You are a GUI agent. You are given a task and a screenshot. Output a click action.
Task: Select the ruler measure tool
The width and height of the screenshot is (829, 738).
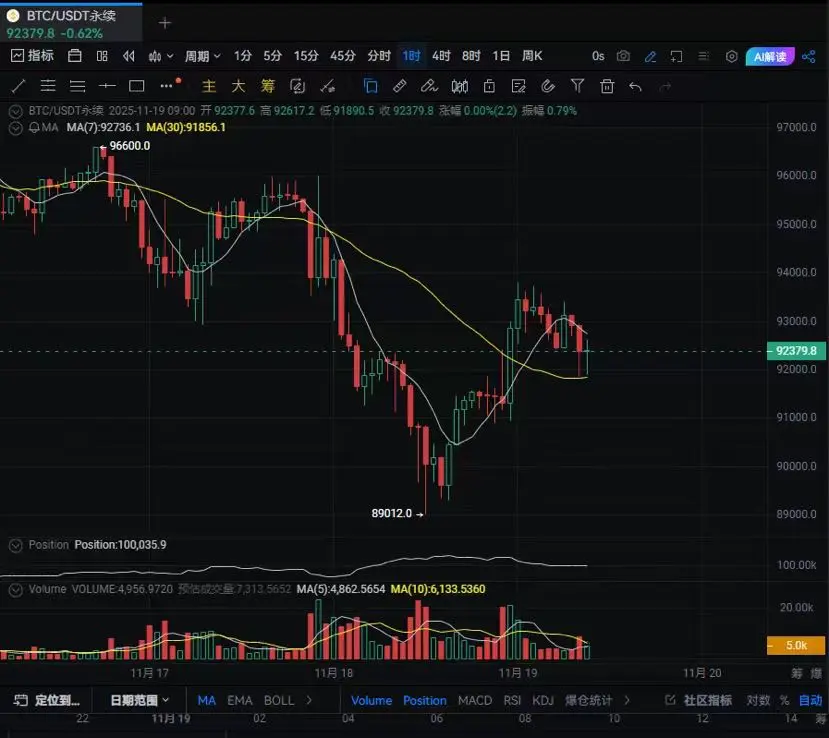pos(400,86)
